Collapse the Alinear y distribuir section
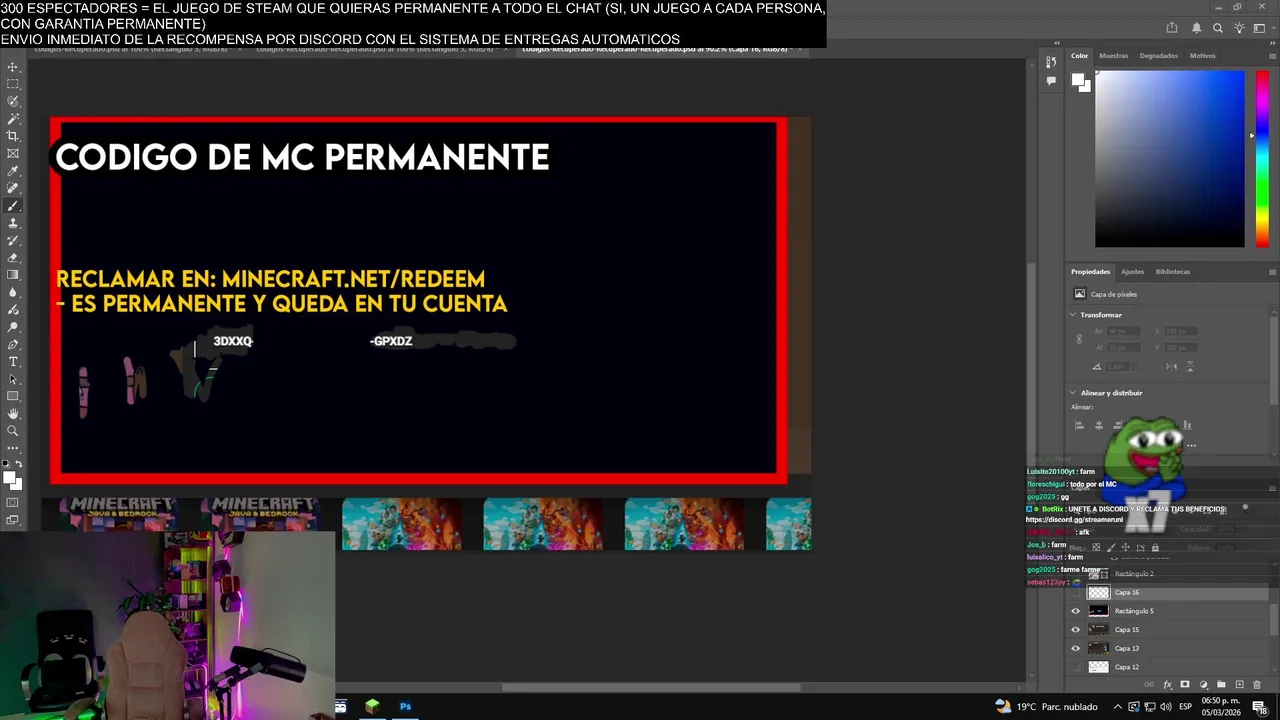This screenshot has height=720, width=1280. click(1073, 393)
